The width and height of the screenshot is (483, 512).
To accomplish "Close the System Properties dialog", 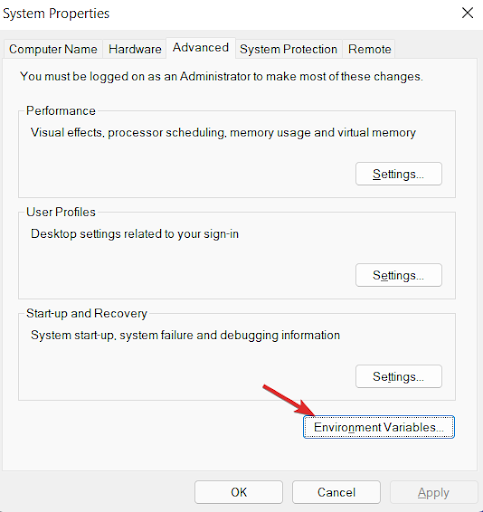I will click(467, 13).
